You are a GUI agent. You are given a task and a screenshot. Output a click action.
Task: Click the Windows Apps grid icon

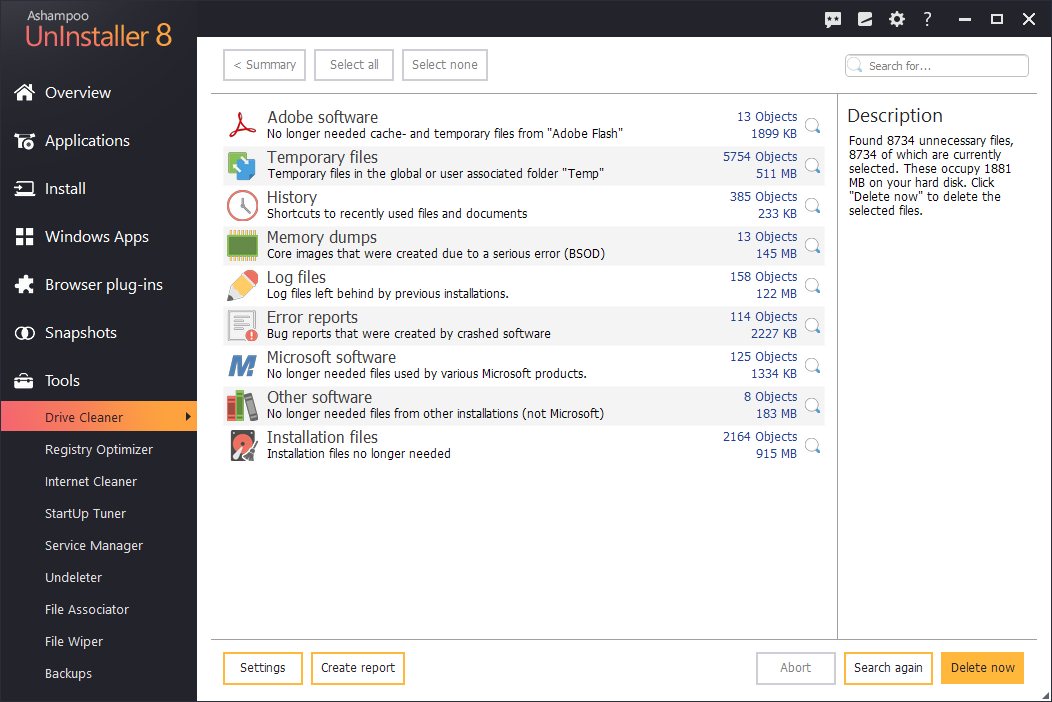point(24,236)
